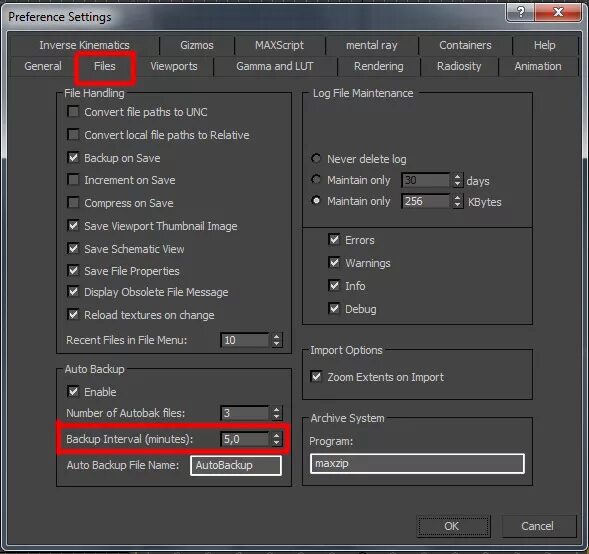Click the Backup Interval minutes field
The width and height of the screenshot is (589, 554).
(x=245, y=439)
